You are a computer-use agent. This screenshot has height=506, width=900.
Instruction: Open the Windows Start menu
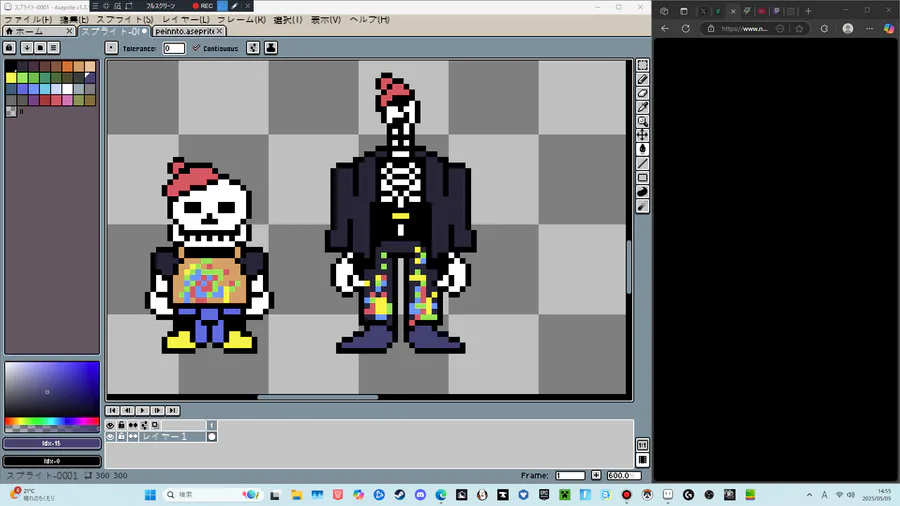pyautogui.click(x=150, y=495)
